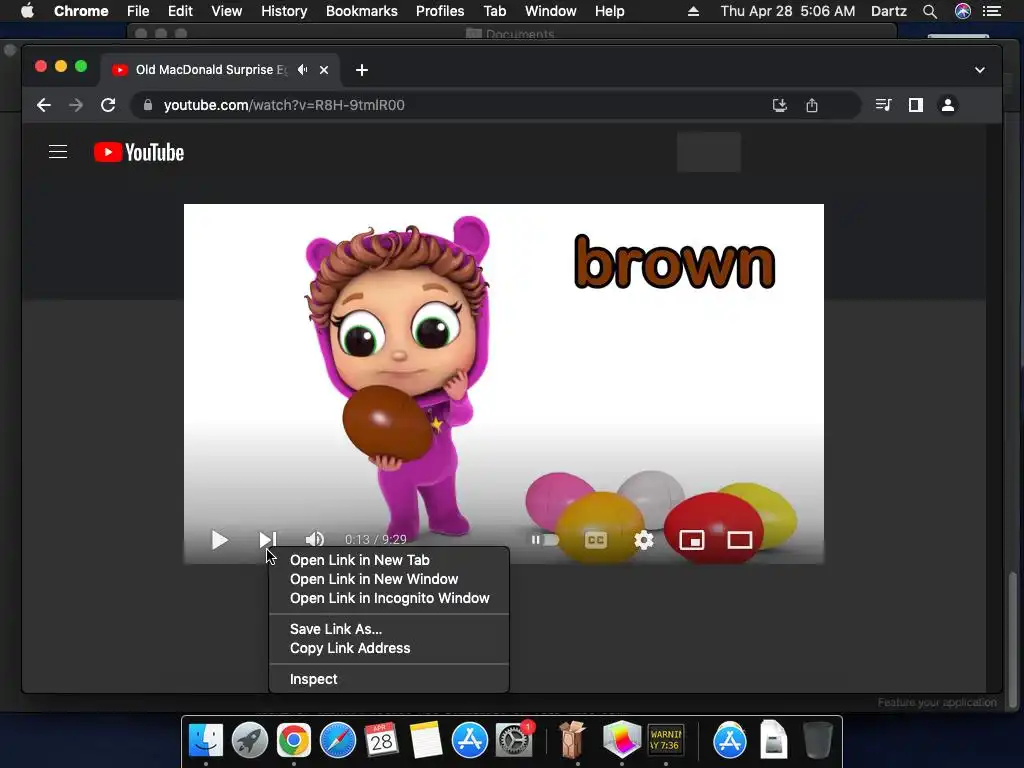Mute the video volume speaker icon
This screenshot has width=1024, height=768.
315,539
